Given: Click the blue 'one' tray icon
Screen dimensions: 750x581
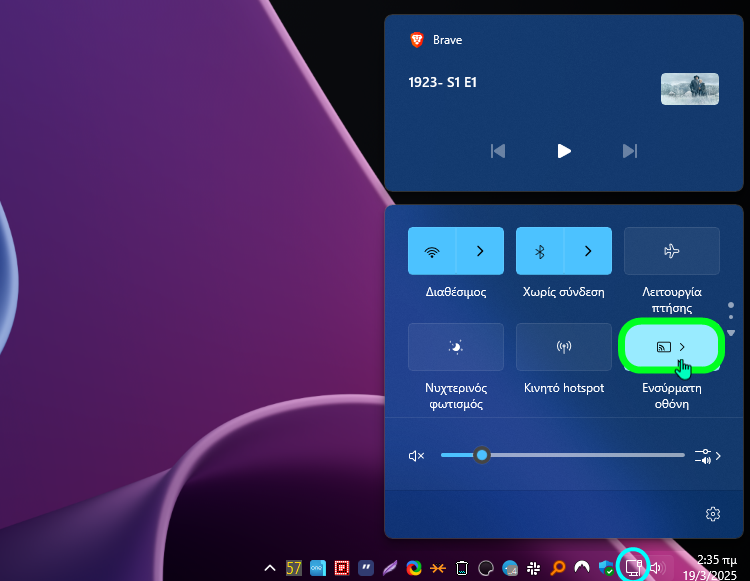Looking at the screenshot, I should [318, 568].
